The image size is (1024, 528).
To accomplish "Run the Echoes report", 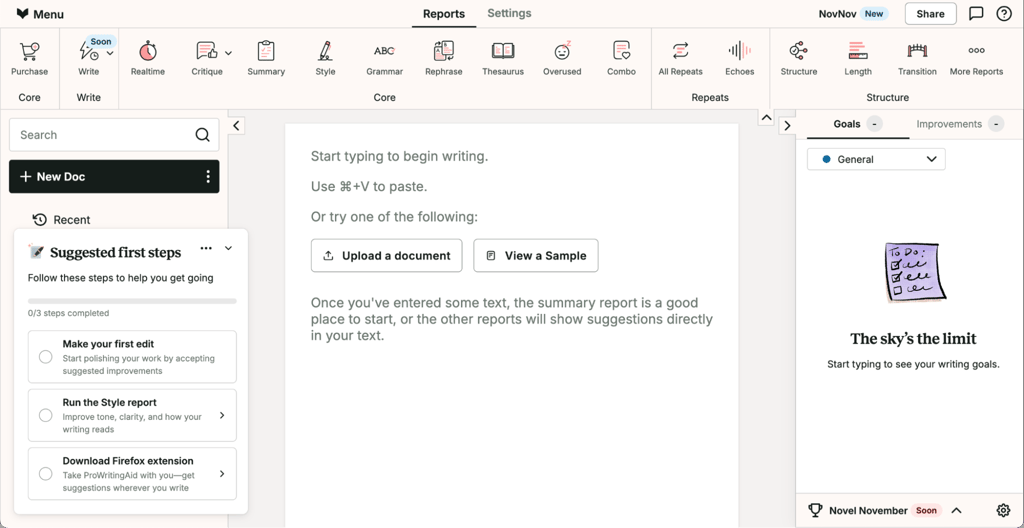I will (739, 59).
